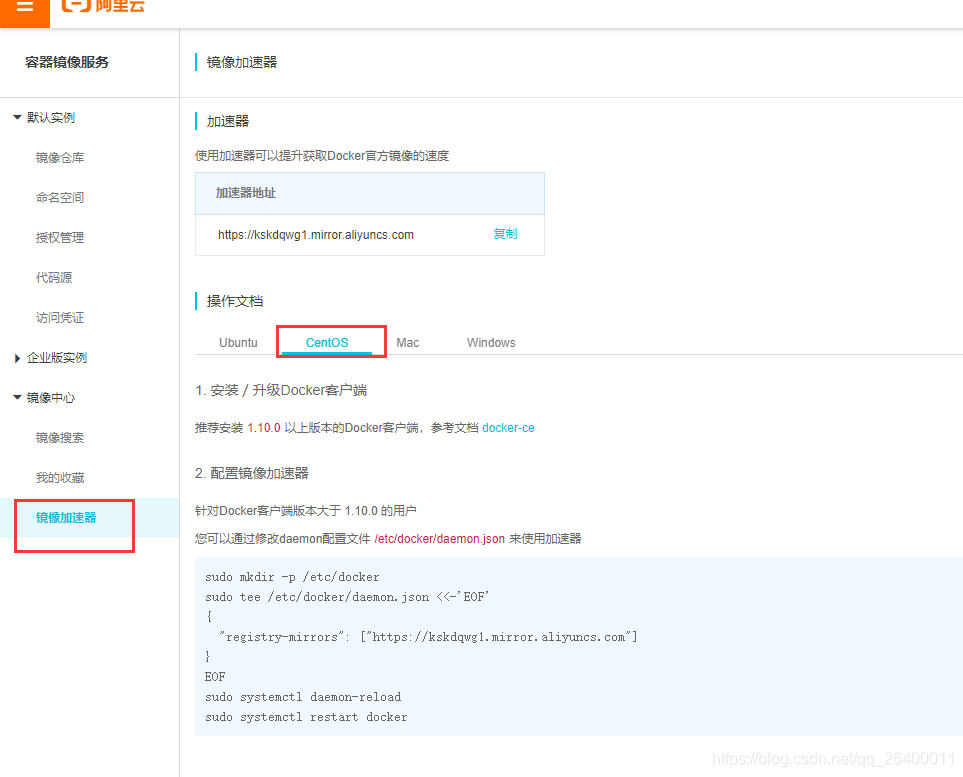Click the 操作文档 section heading

coord(235,301)
